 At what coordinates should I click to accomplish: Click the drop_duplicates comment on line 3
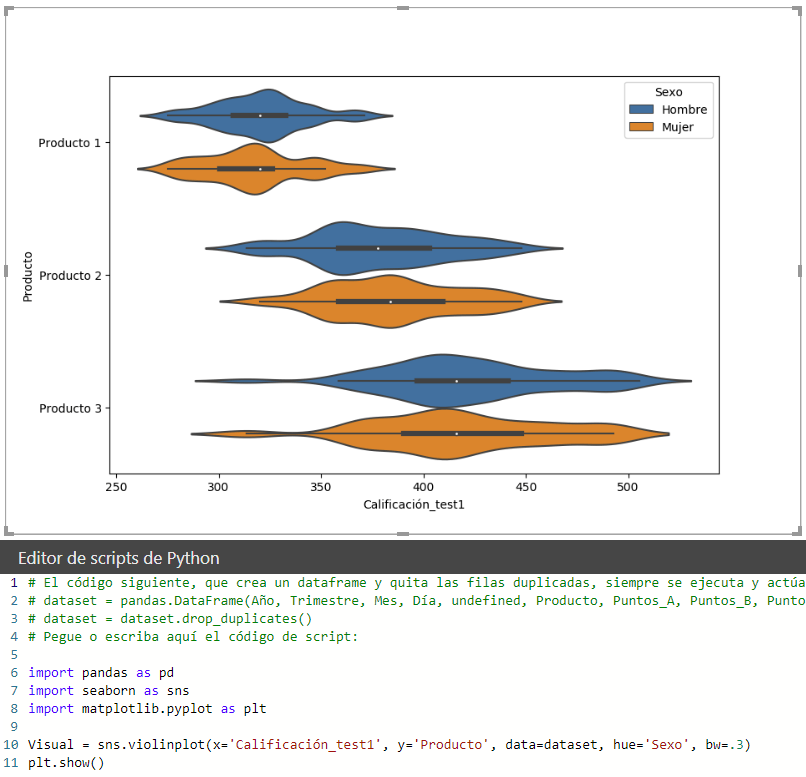click(170, 619)
